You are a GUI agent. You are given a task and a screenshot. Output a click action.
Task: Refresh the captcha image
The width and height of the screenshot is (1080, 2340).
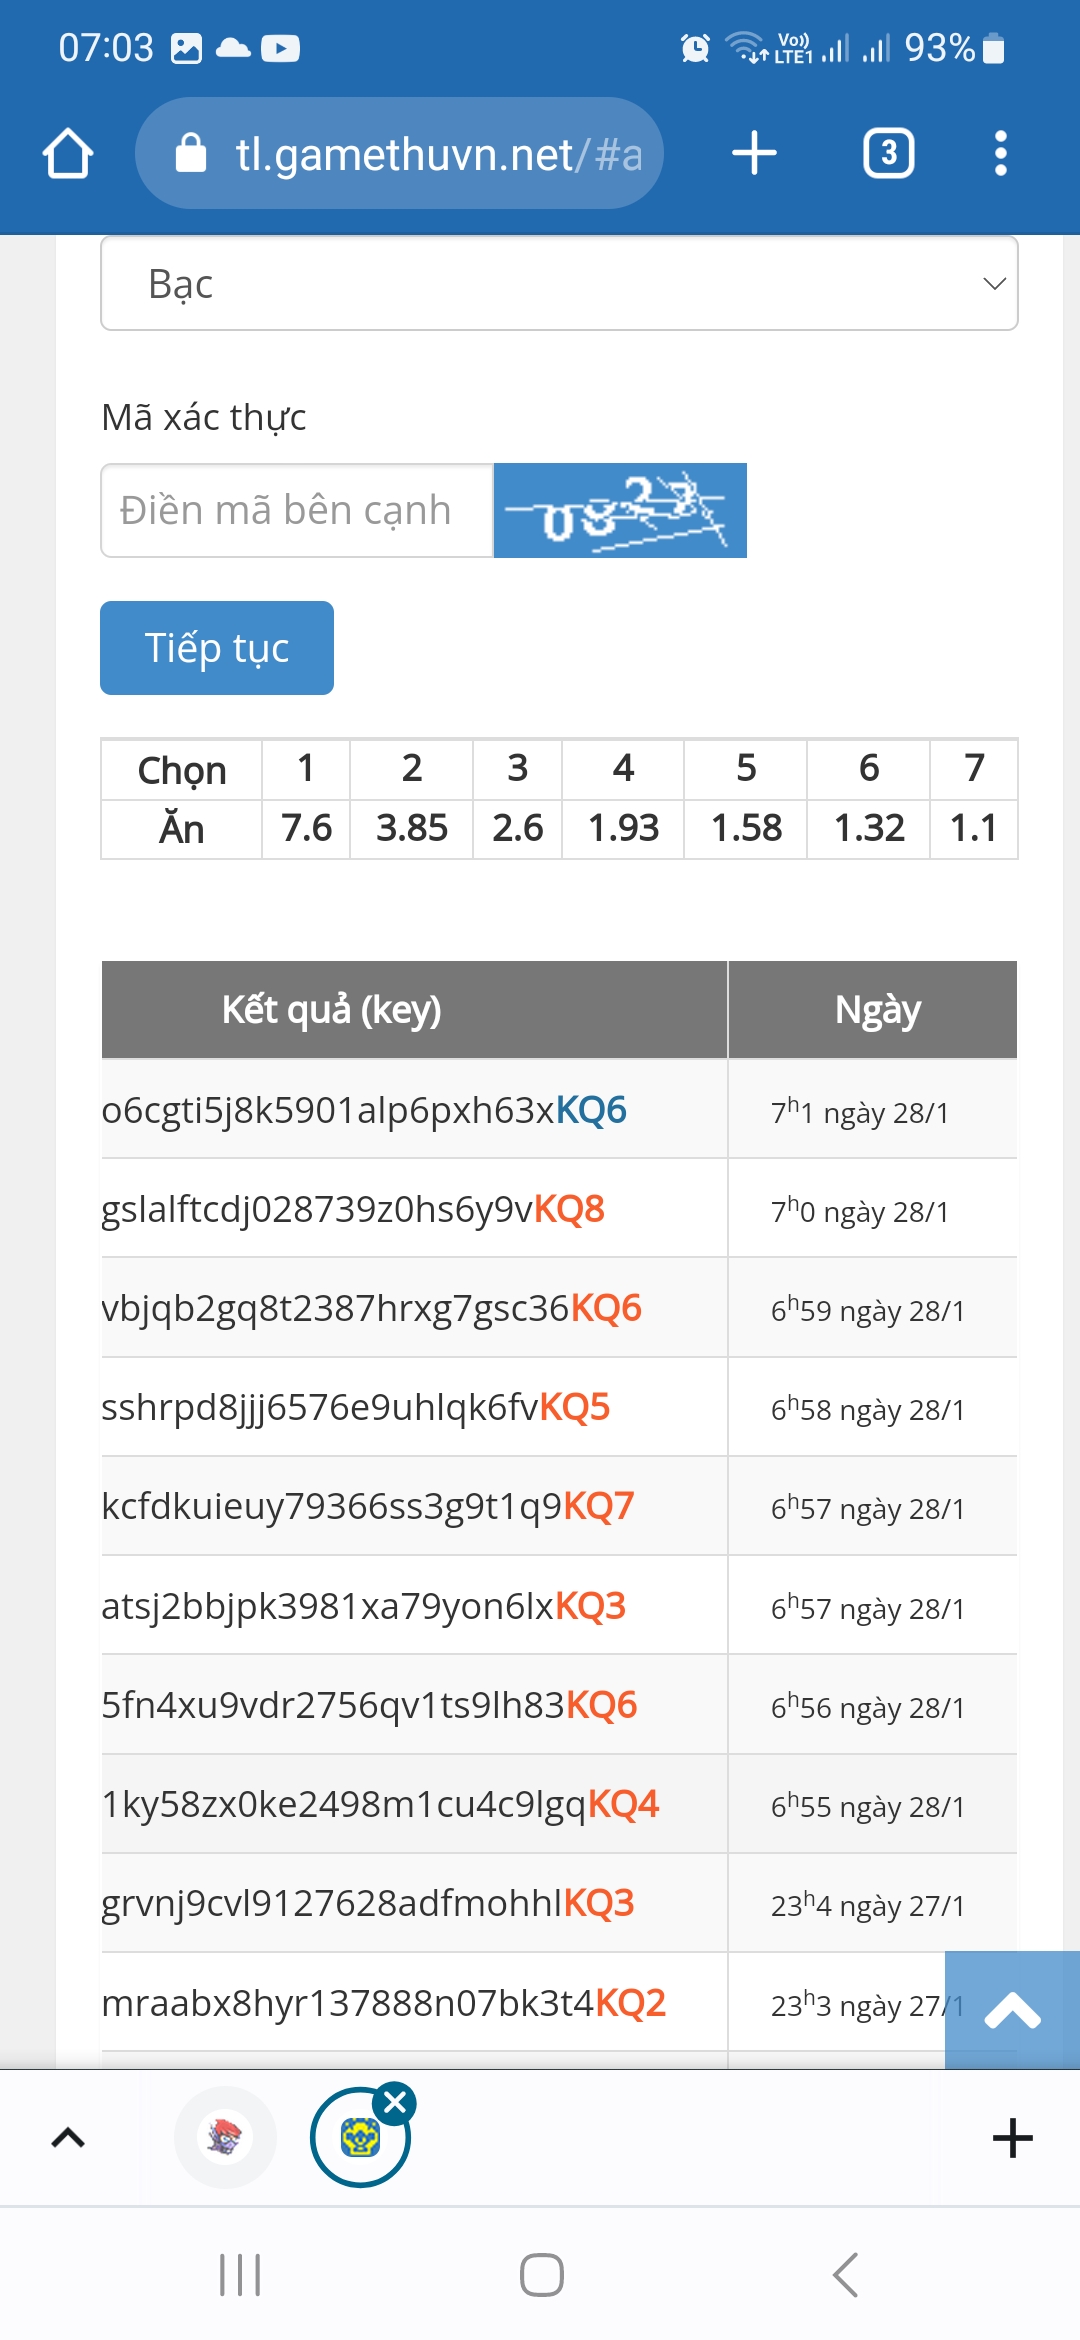click(620, 510)
